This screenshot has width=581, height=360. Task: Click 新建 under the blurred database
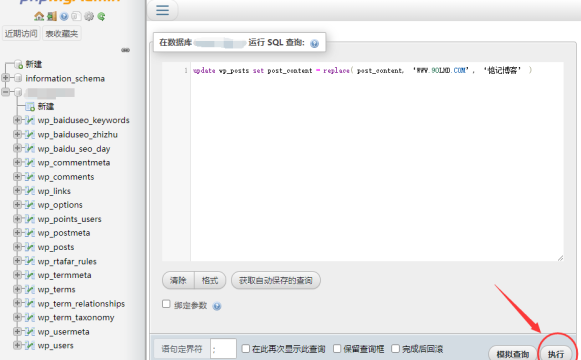tap(46, 107)
